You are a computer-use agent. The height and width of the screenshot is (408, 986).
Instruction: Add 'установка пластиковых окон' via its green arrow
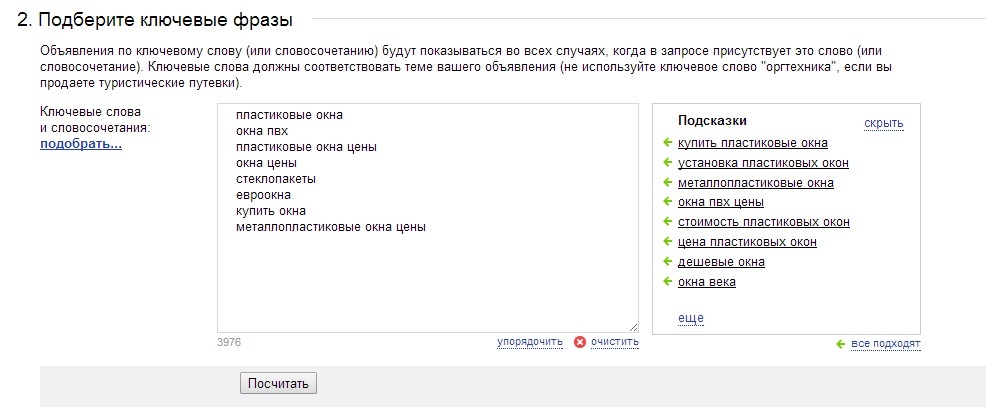668,163
